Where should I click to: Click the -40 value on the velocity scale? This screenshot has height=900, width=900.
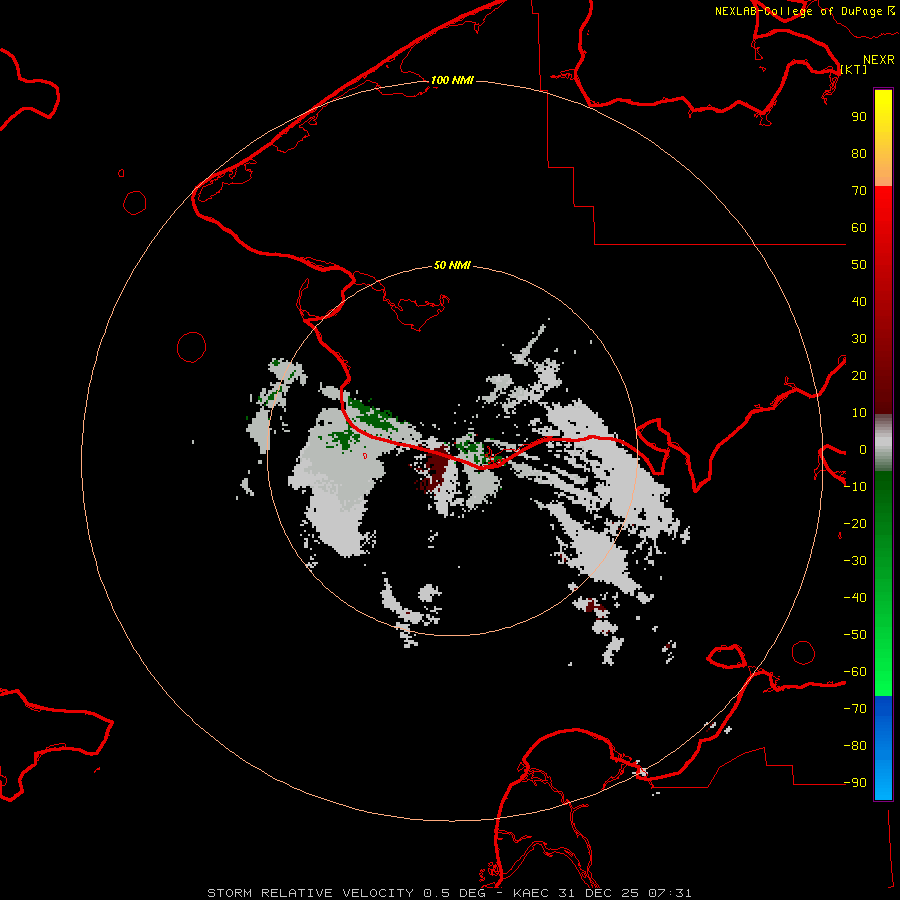[855, 598]
